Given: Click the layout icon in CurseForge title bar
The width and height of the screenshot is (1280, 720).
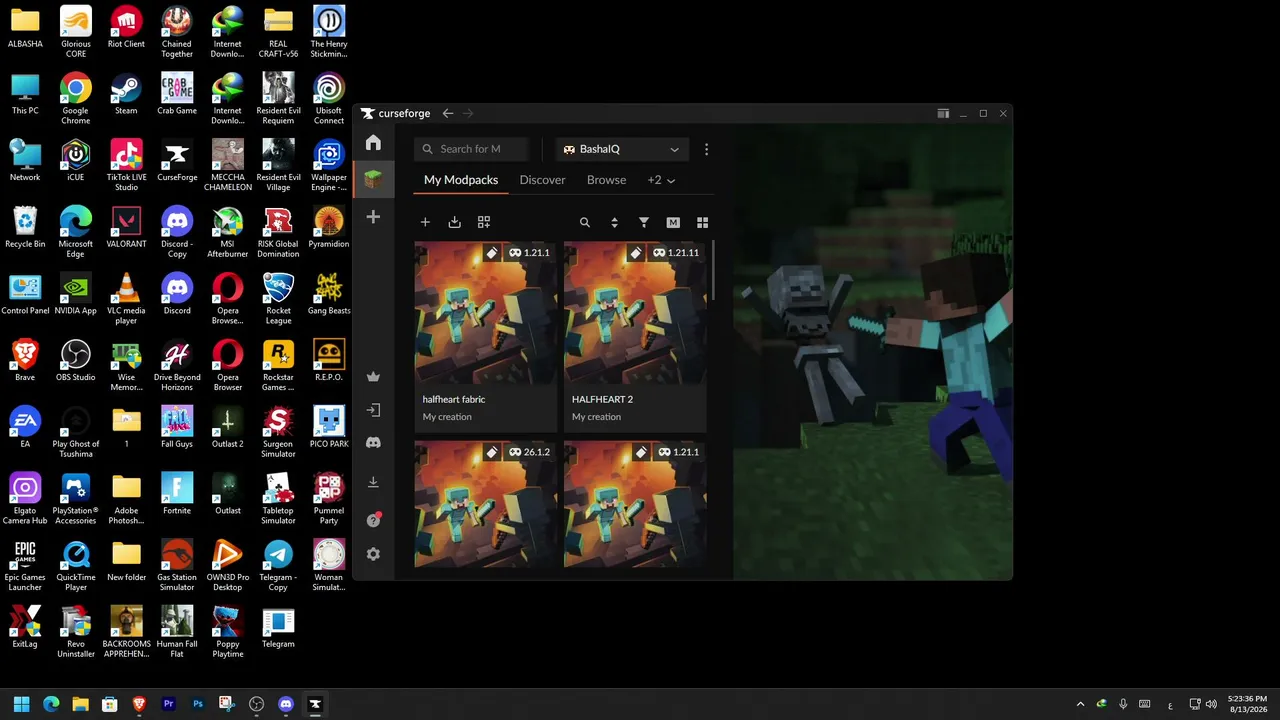Looking at the screenshot, I should click(x=943, y=114).
